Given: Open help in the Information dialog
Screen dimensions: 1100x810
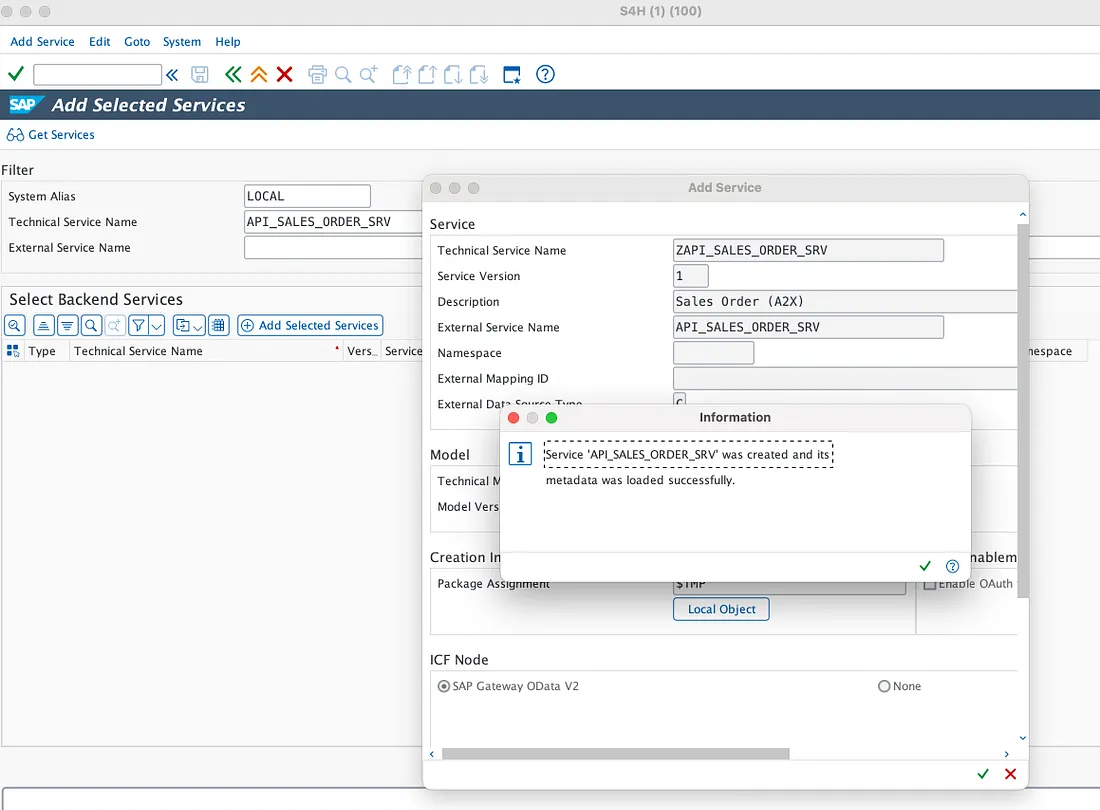Looking at the screenshot, I should 952,566.
